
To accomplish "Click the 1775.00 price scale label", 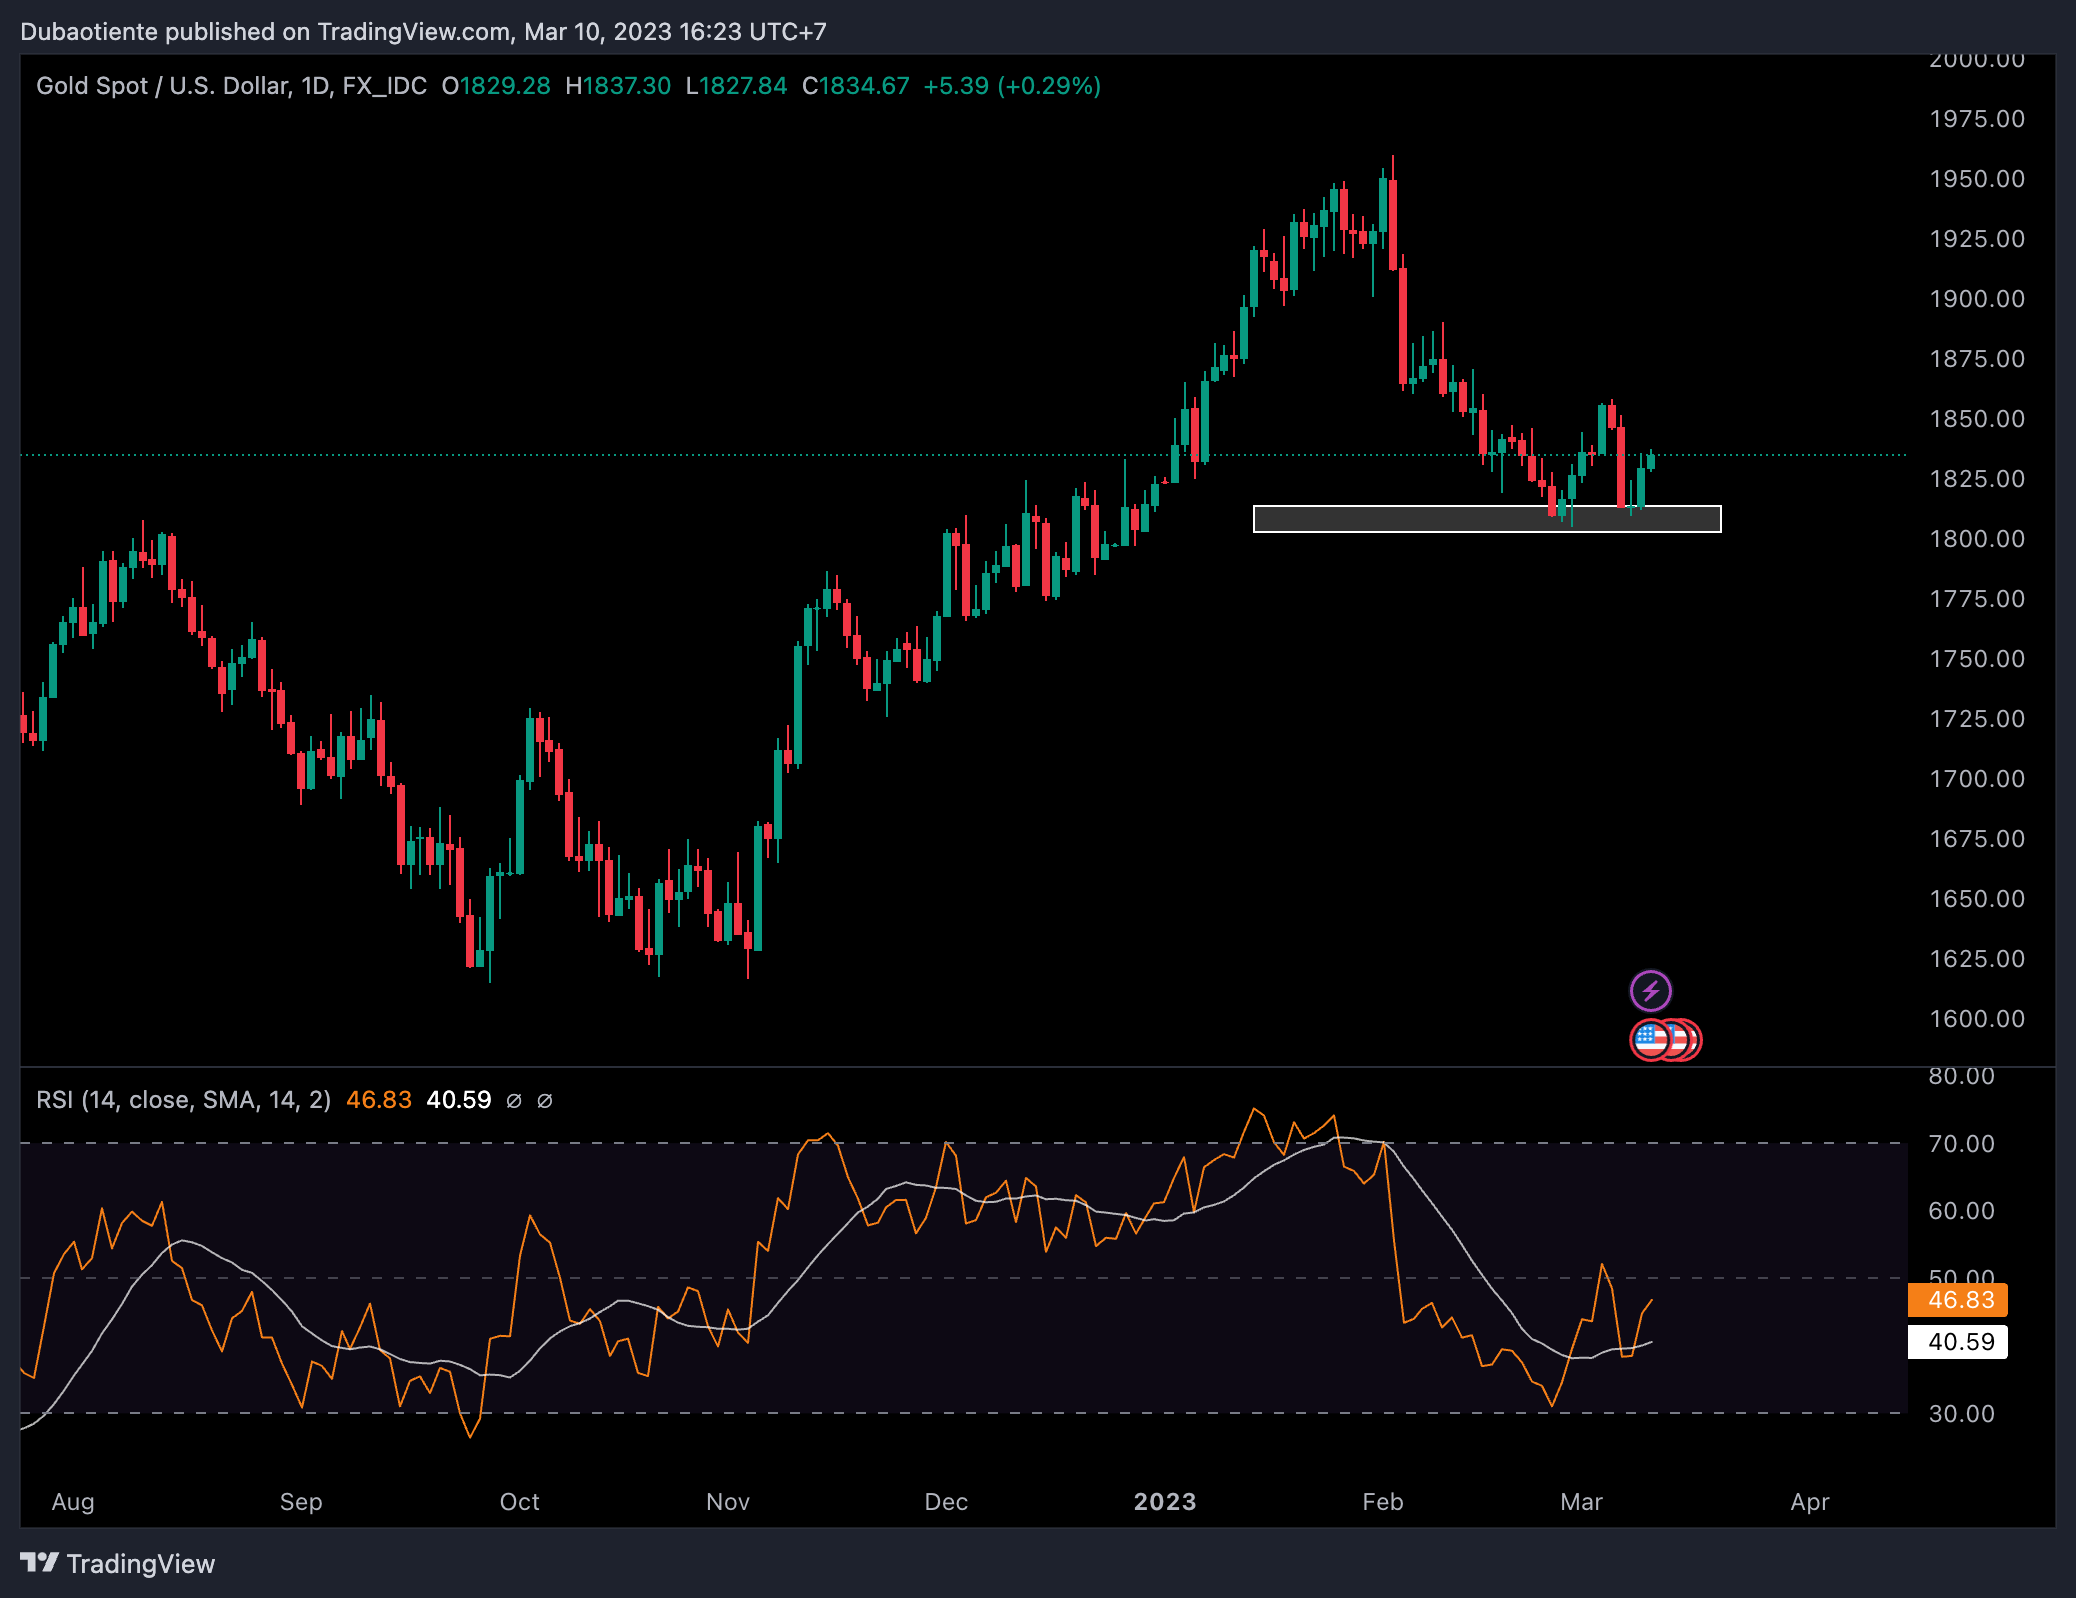I will [x=1977, y=599].
